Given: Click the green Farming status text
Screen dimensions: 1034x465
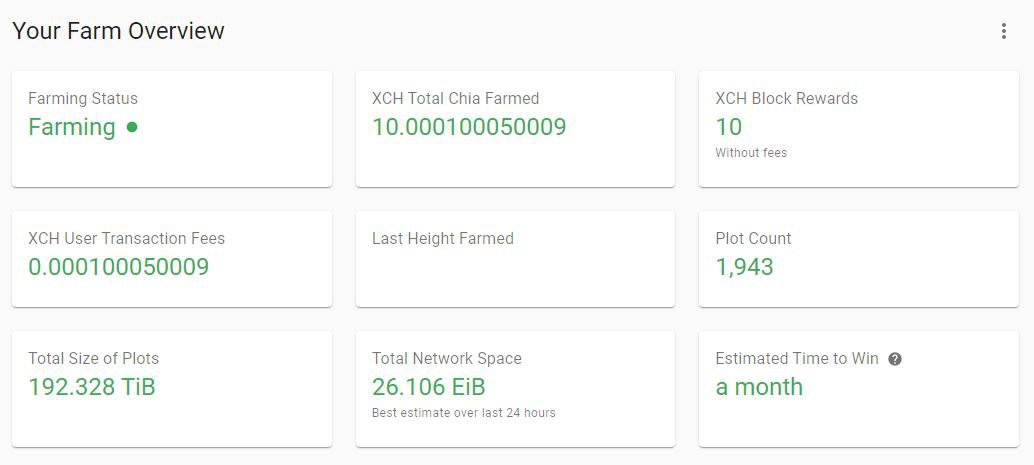Looking at the screenshot, I should [x=72, y=127].
